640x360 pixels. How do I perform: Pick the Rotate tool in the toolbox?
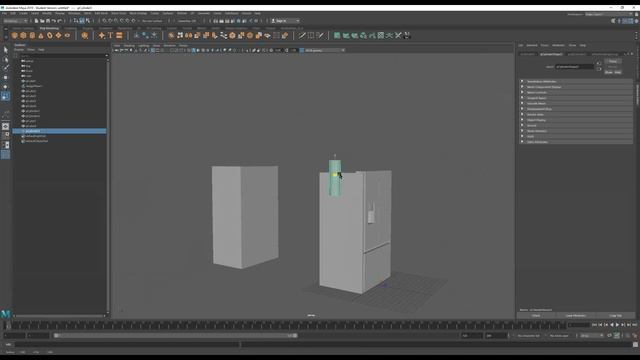[6, 87]
